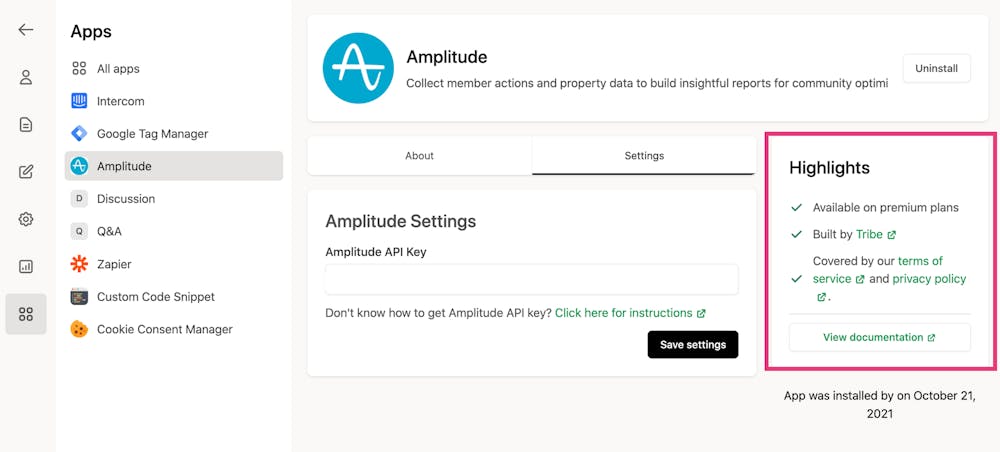Open the View documentation link
1000x452 pixels.
tap(879, 338)
